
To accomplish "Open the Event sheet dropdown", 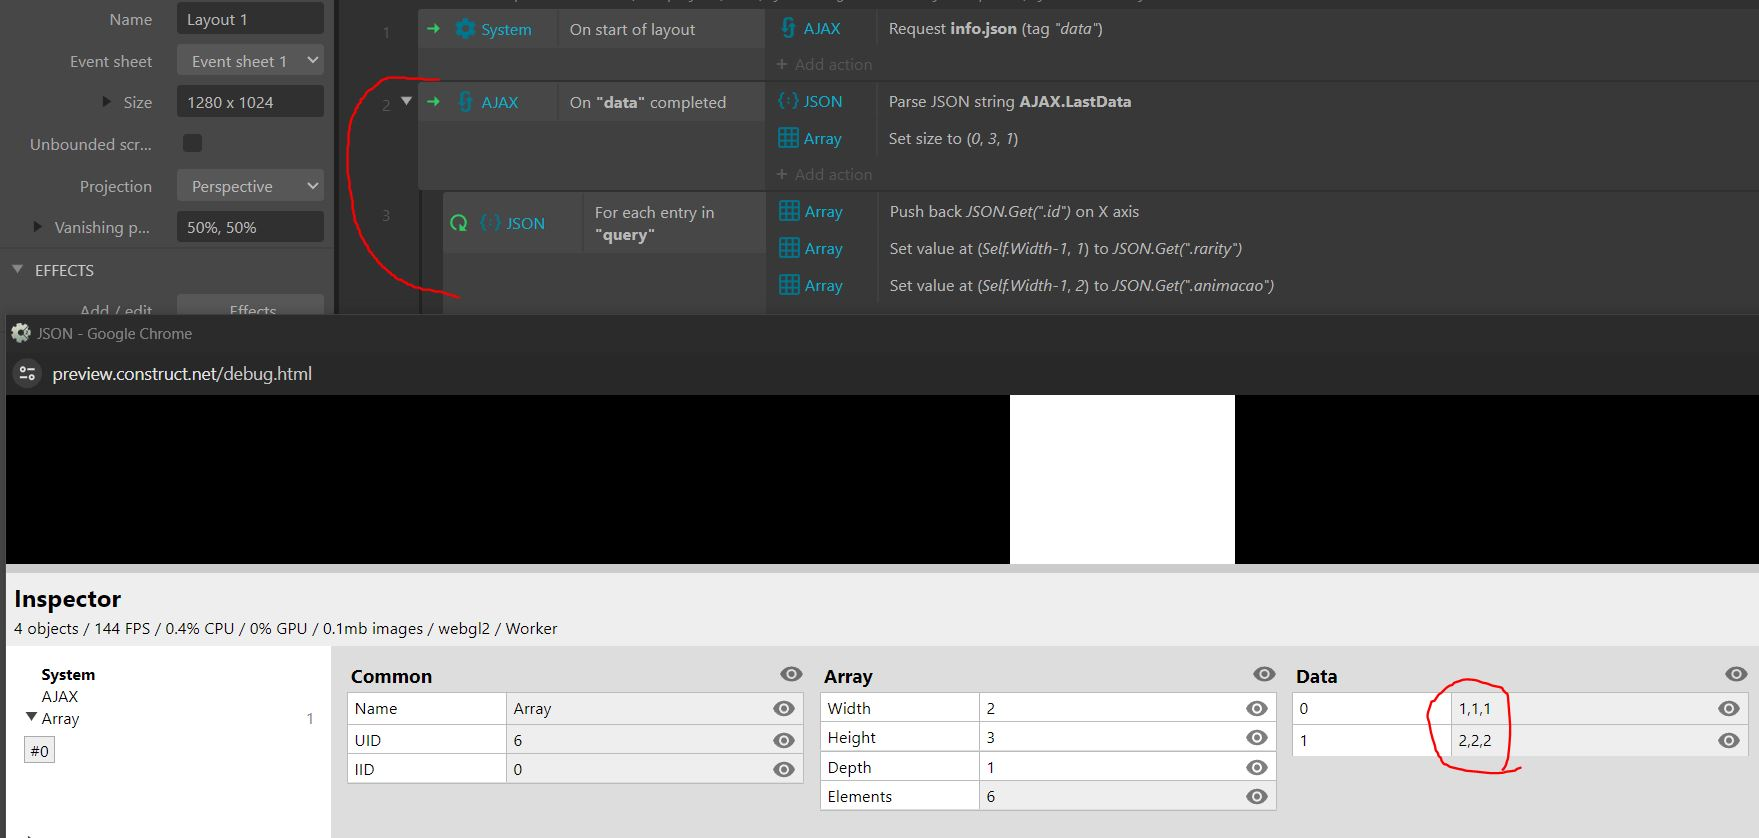I will [250, 61].
